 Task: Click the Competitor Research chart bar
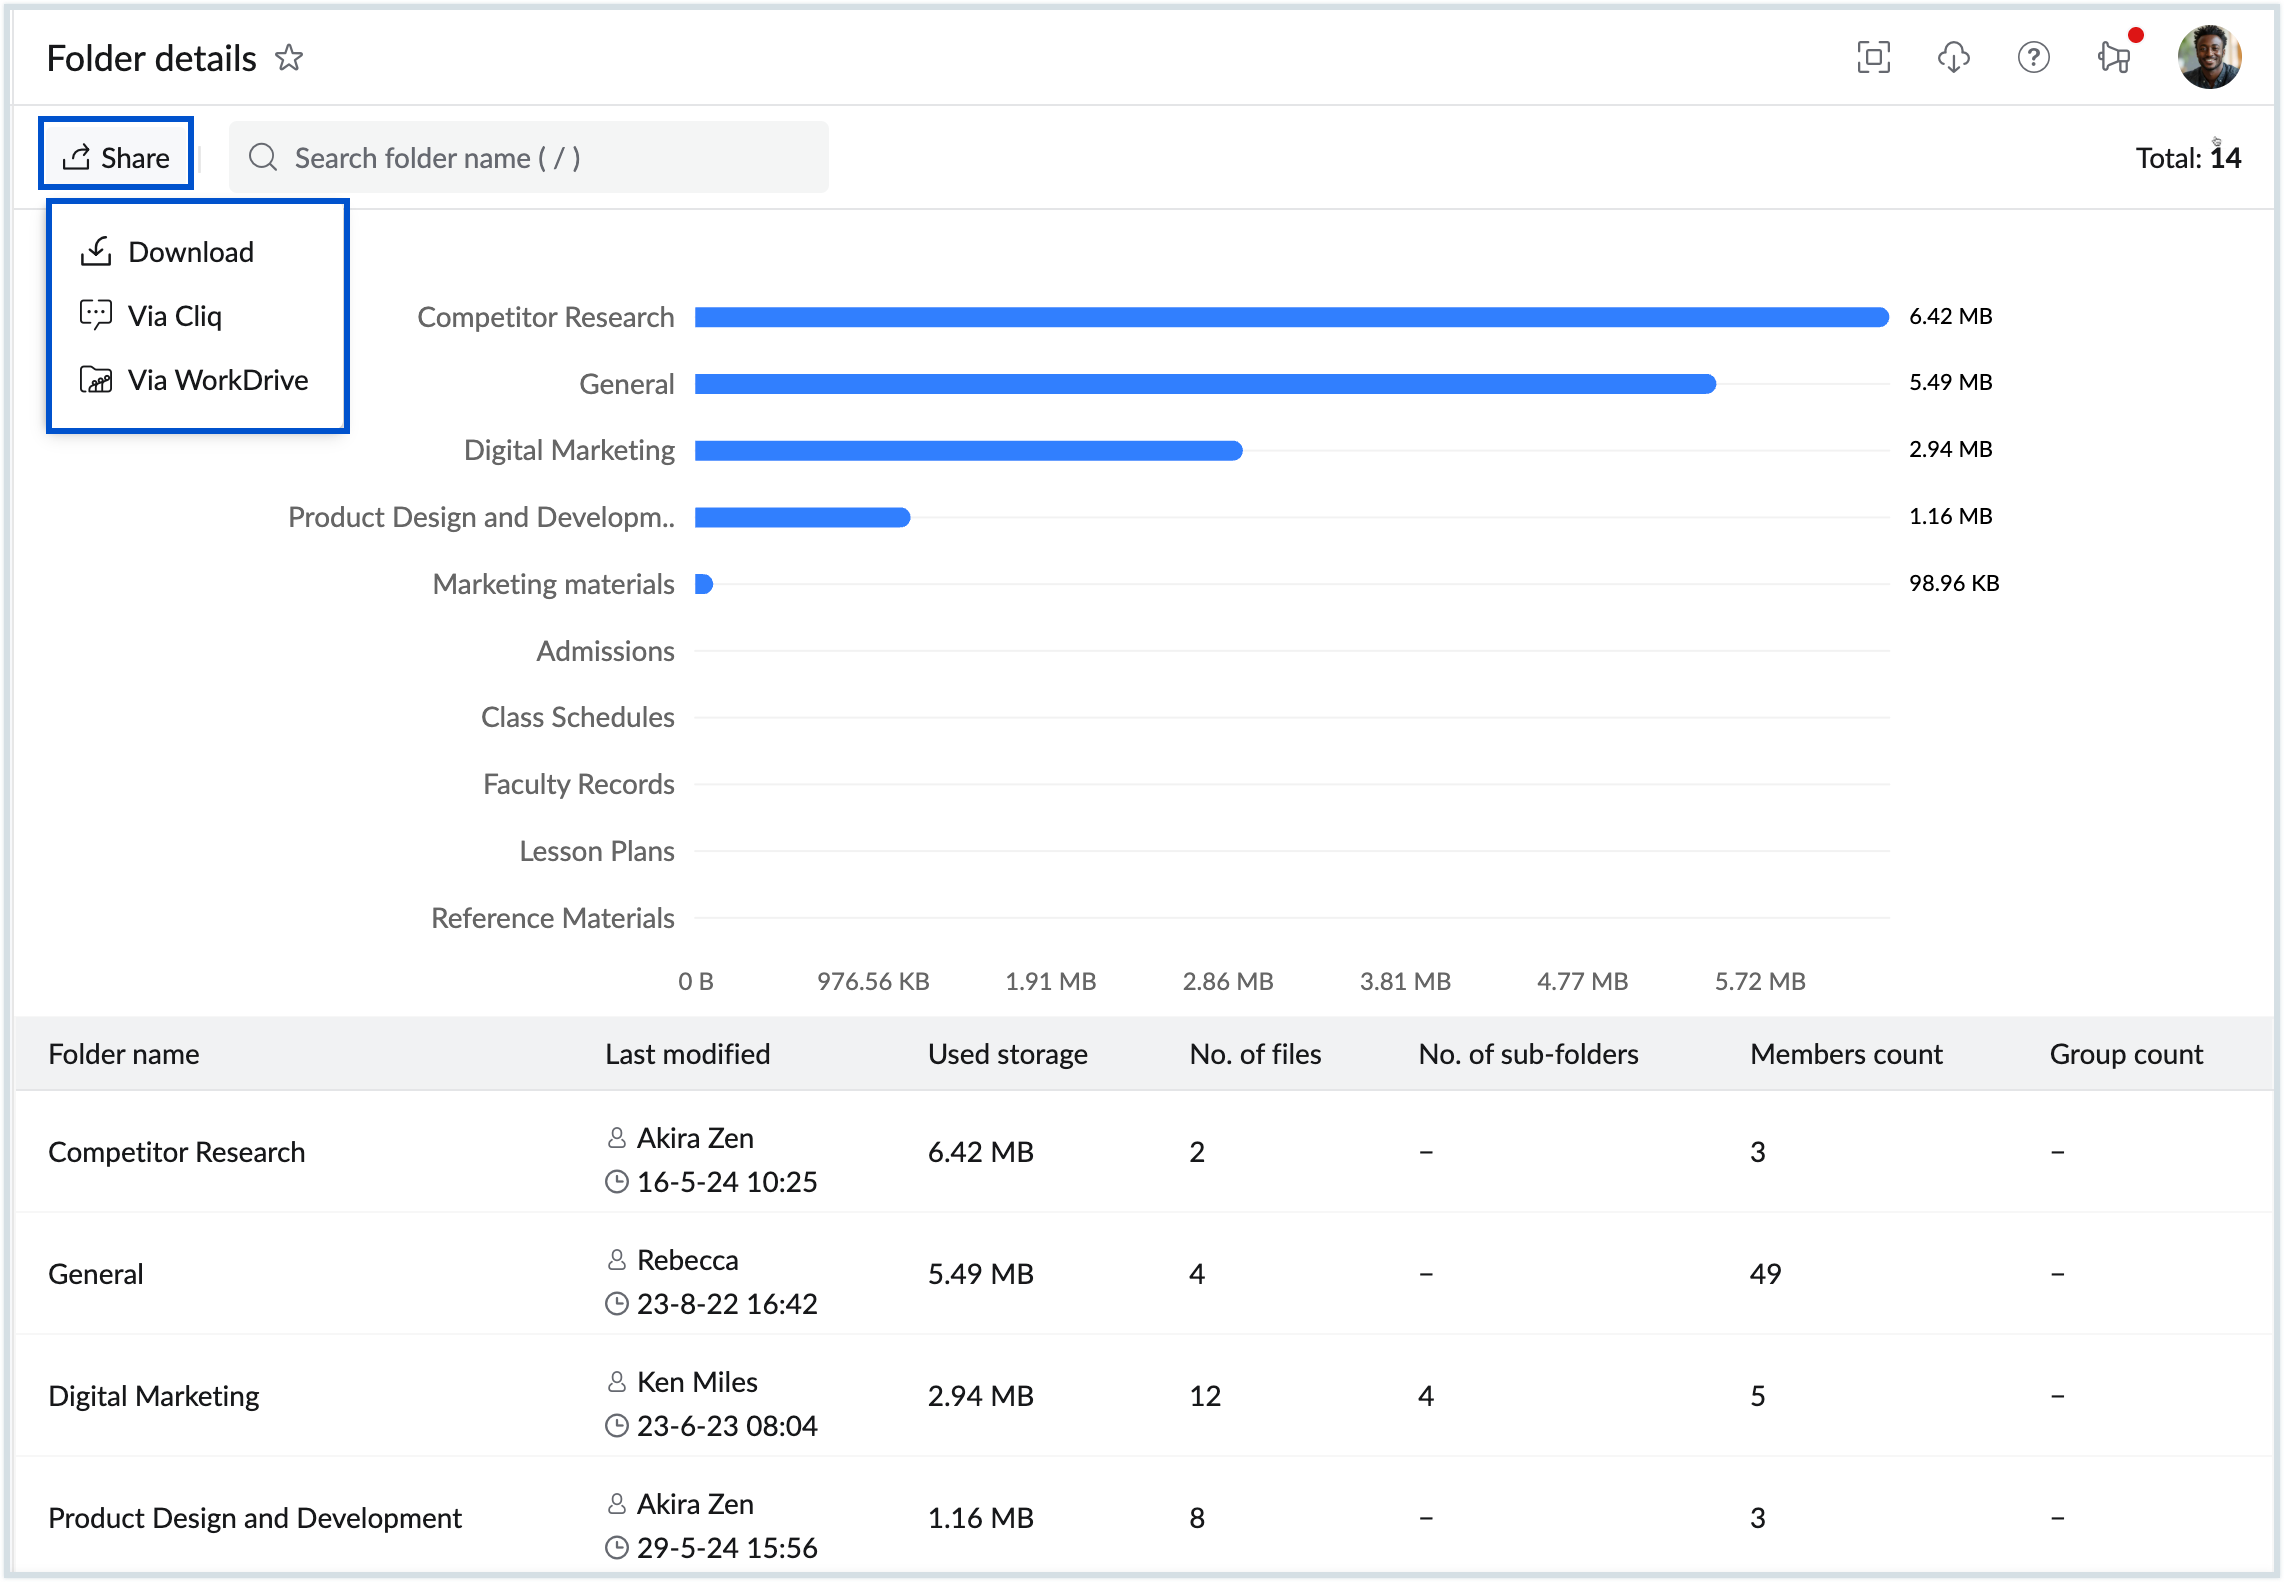[x=1290, y=317]
